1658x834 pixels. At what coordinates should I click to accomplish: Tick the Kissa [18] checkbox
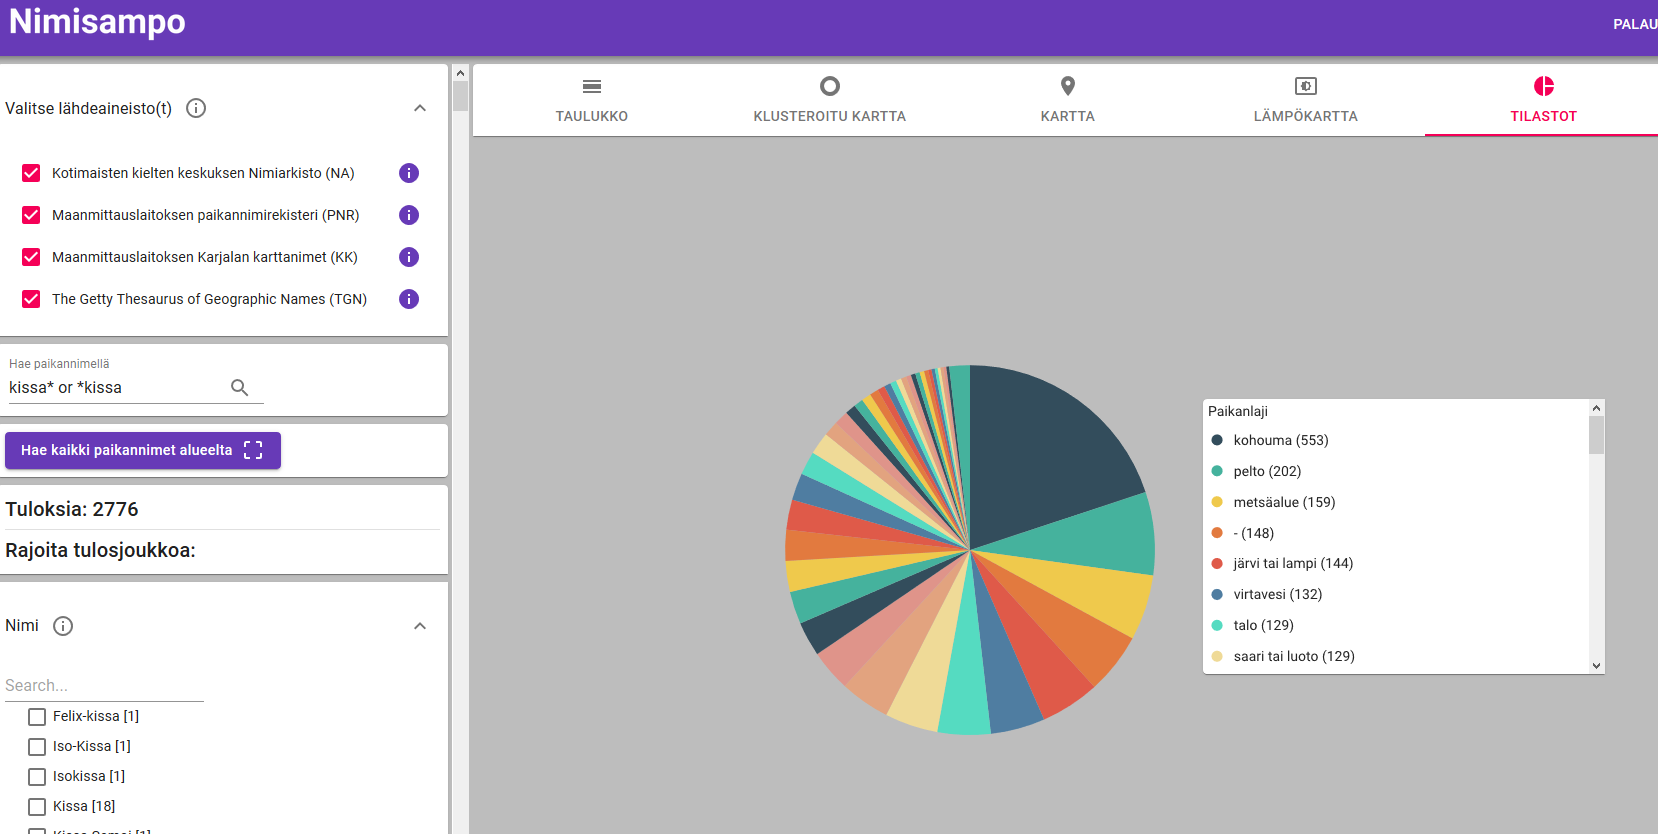(x=37, y=807)
